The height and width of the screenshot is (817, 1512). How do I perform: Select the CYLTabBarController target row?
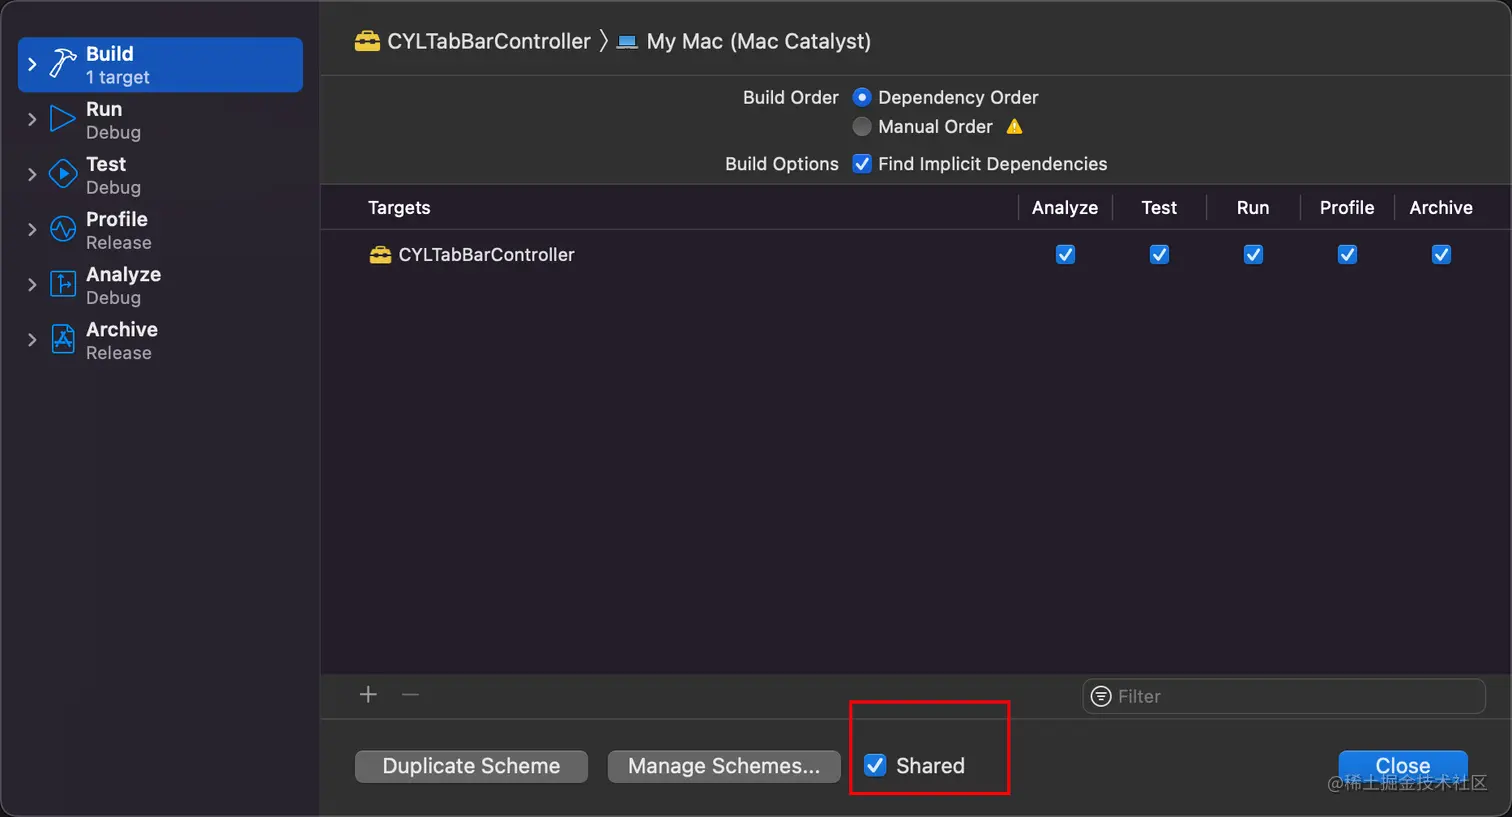coord(915,254)
